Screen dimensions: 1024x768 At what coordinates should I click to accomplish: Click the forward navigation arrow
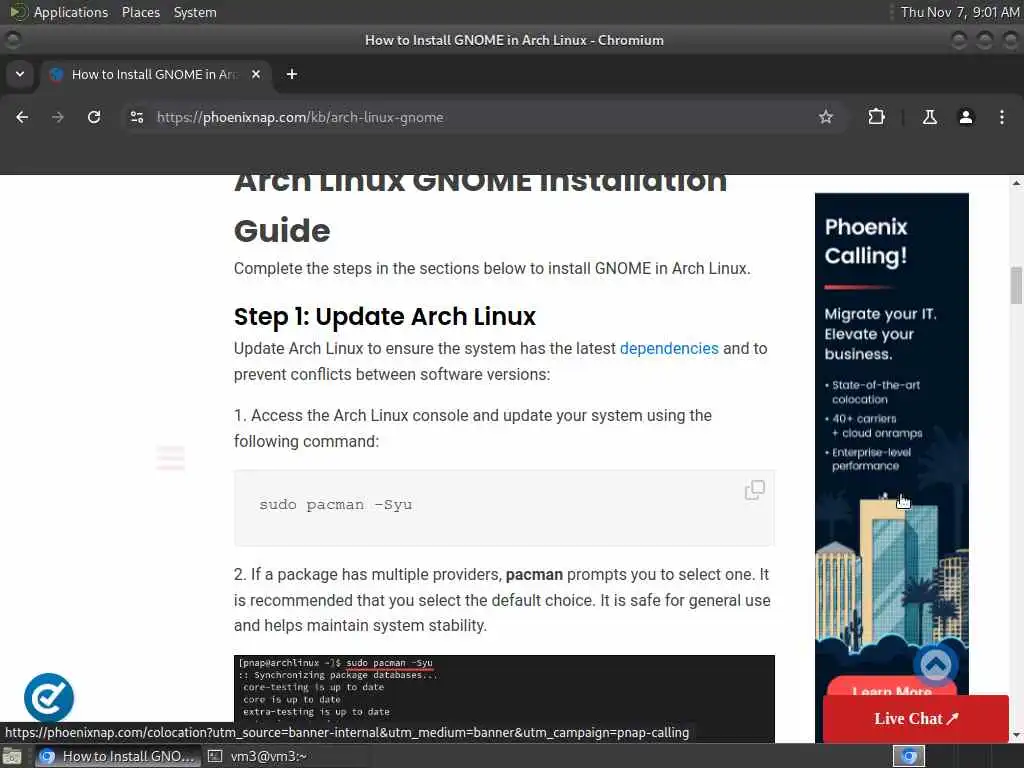(x=57, y=117)
